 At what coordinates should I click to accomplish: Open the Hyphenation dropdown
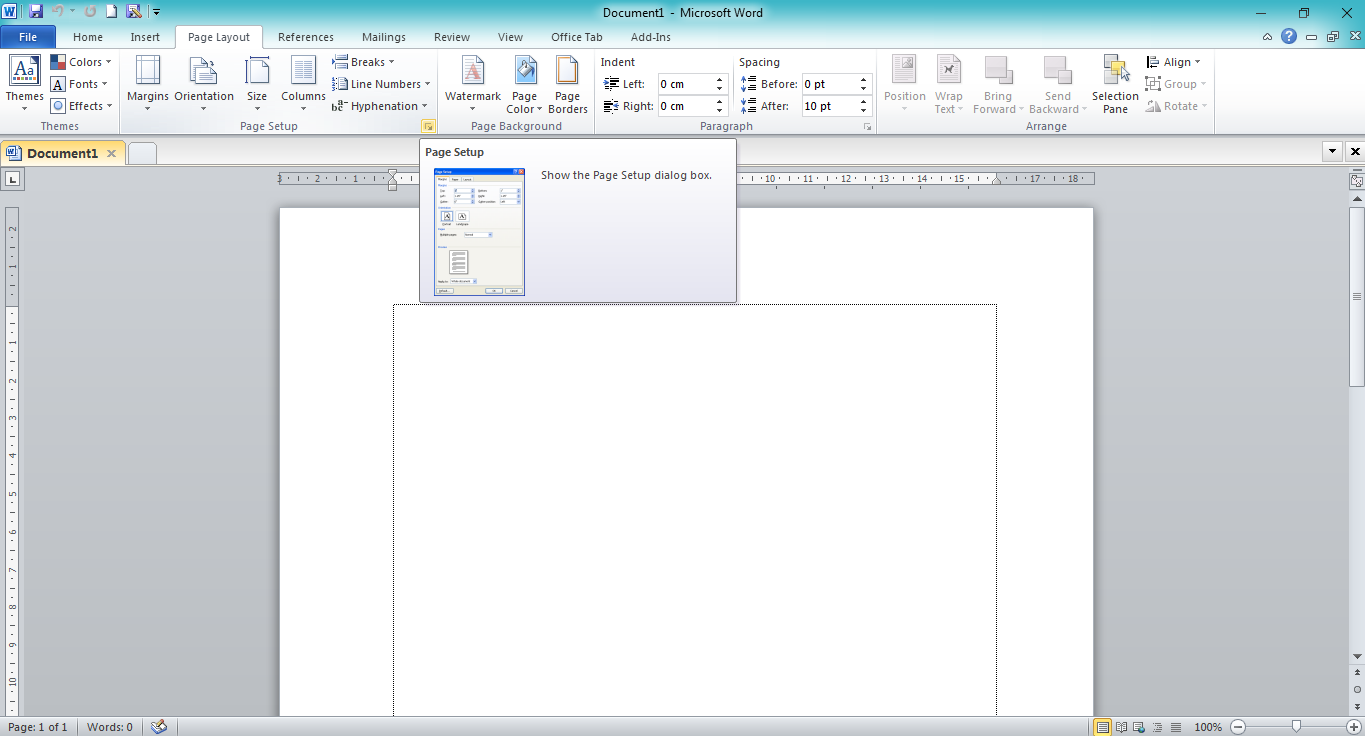[380, 106]
